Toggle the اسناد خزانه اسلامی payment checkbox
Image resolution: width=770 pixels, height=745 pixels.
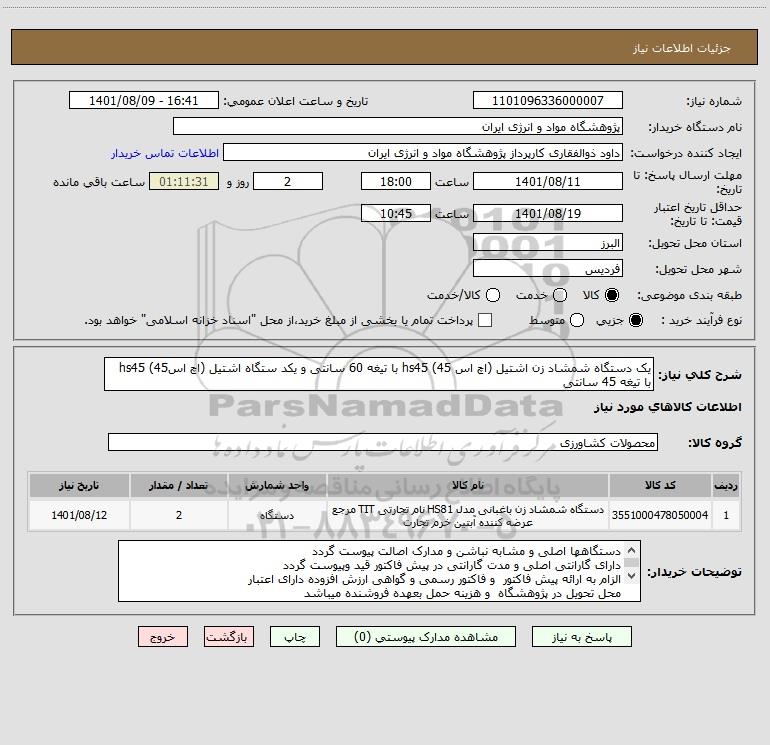(x=485, y=320)
